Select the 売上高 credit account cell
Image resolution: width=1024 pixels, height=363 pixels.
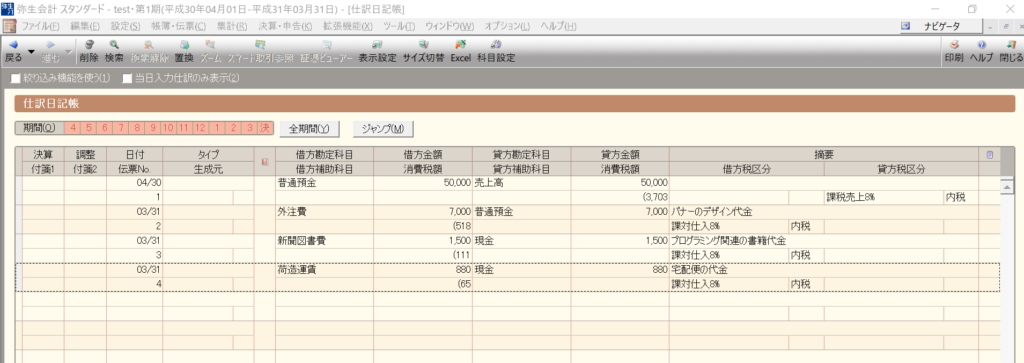pyautogui.click(x=521, y=183)
